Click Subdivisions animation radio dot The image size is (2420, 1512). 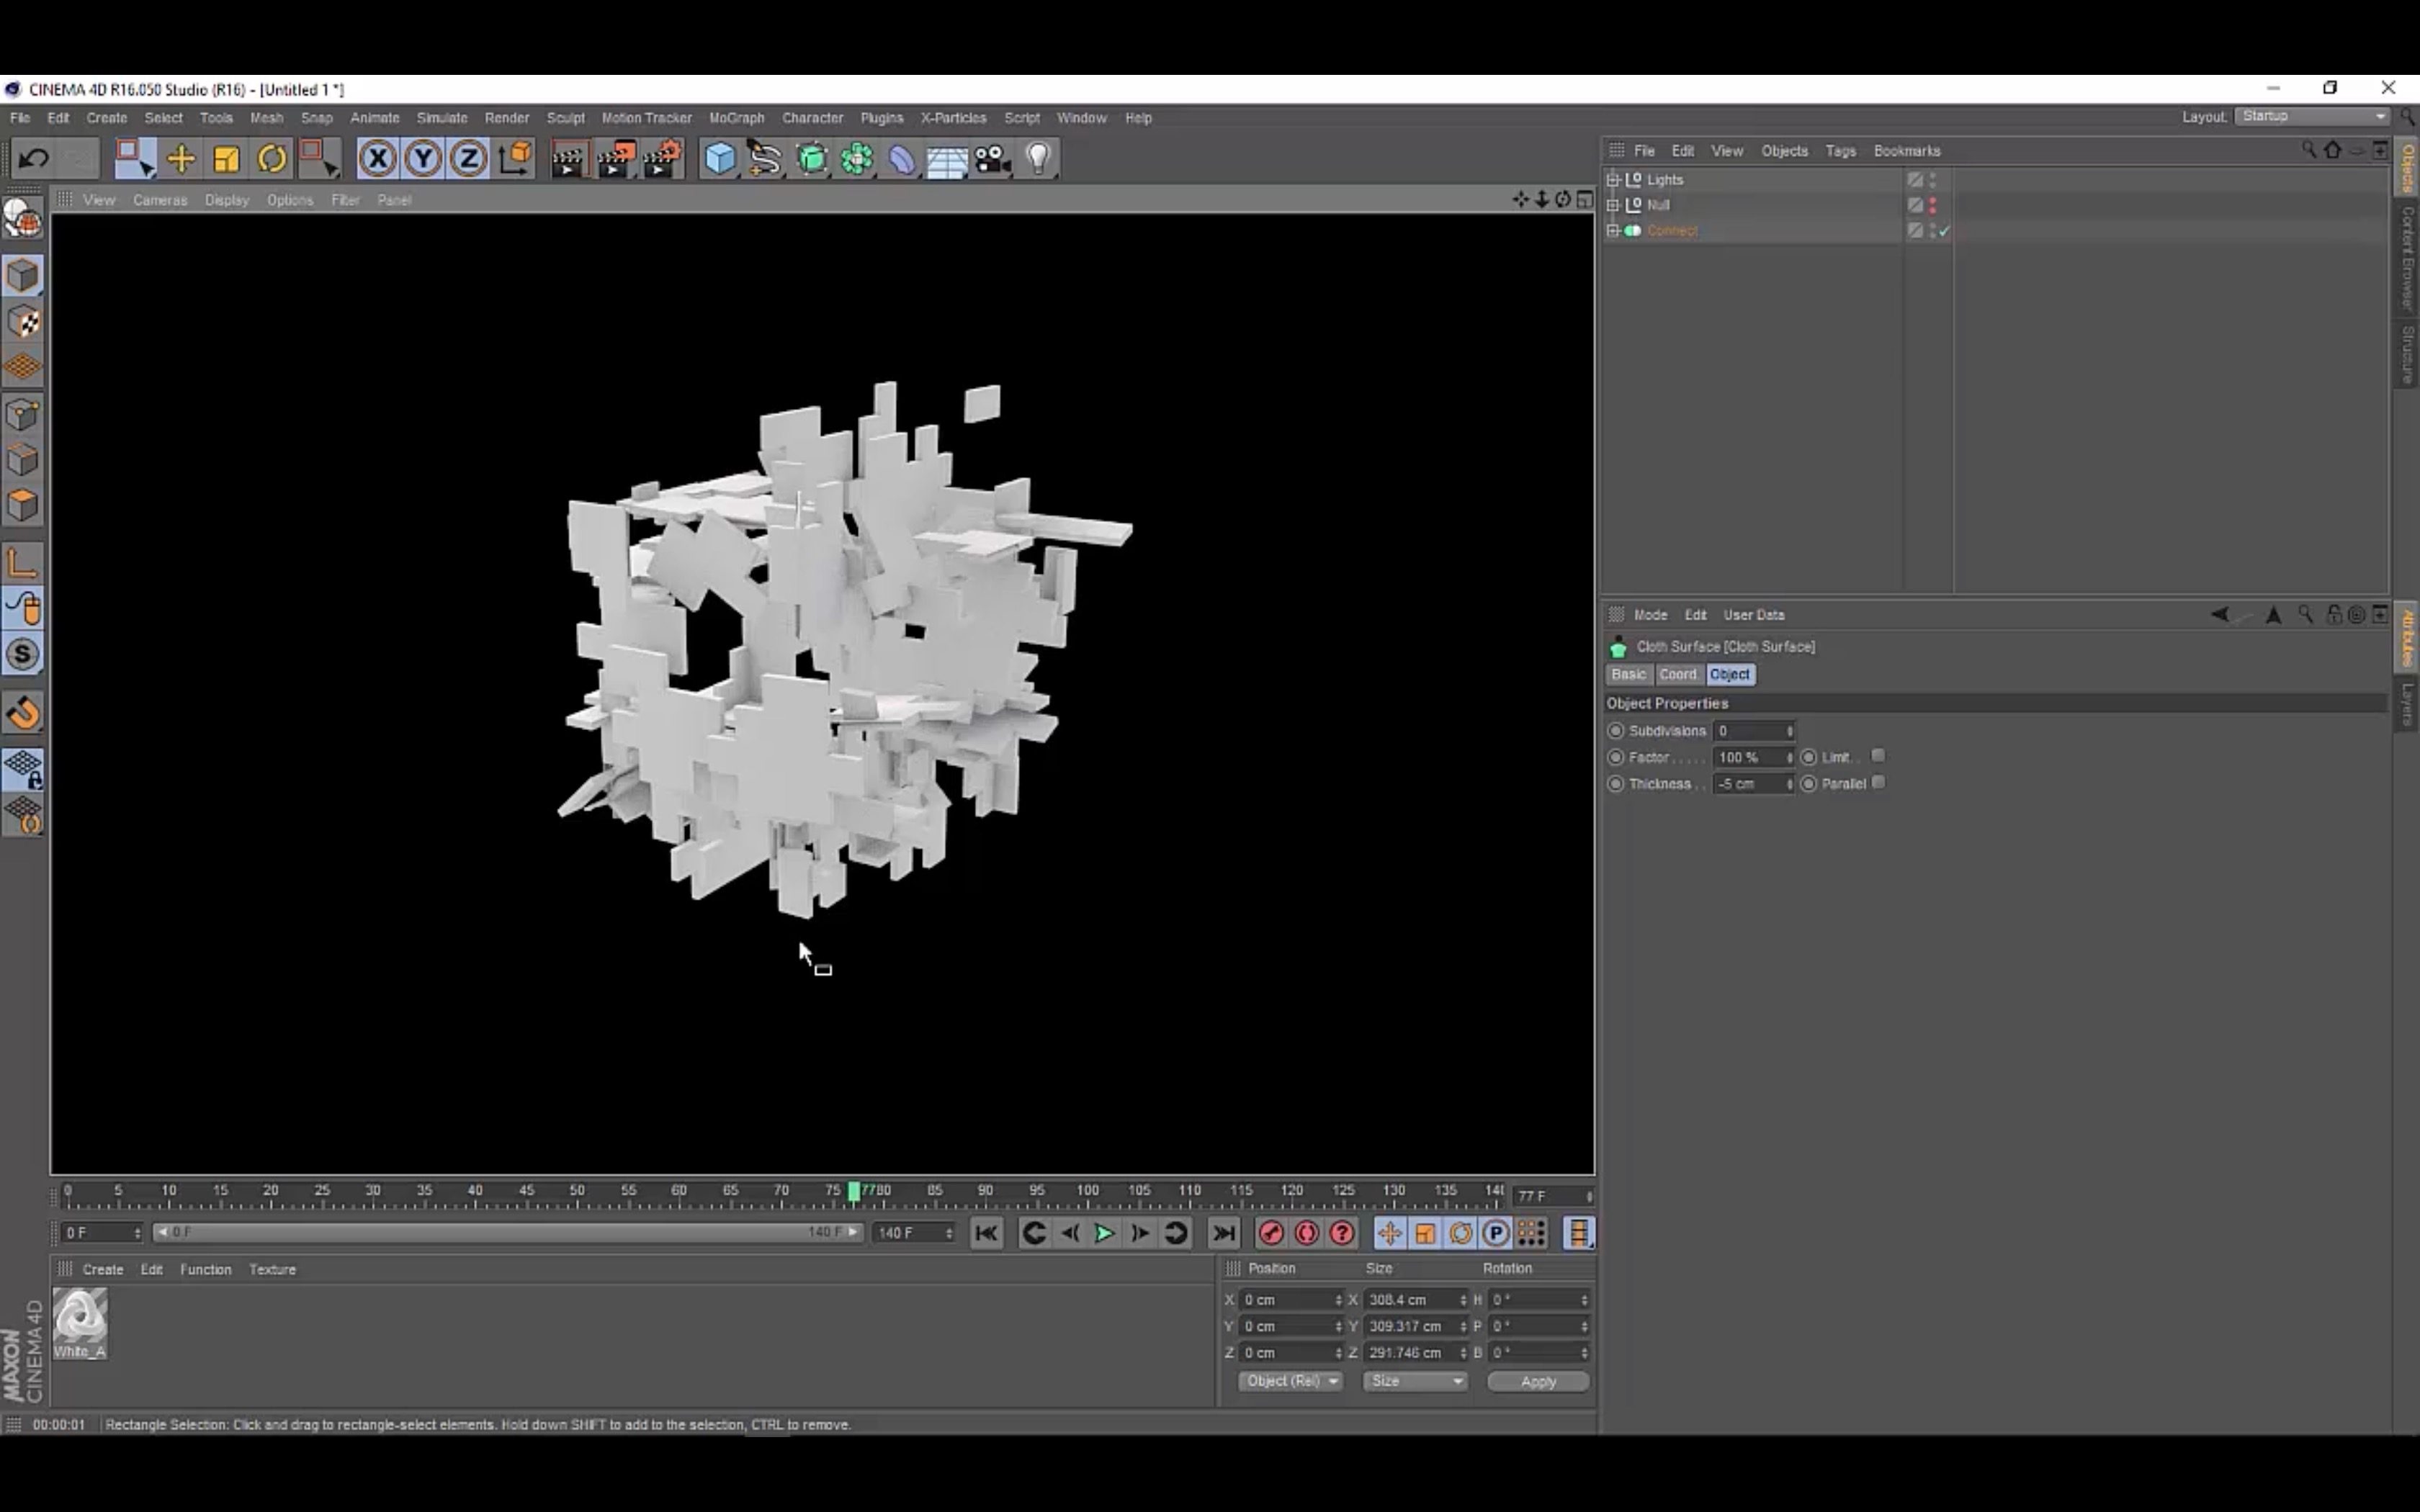click(1616, 731)
